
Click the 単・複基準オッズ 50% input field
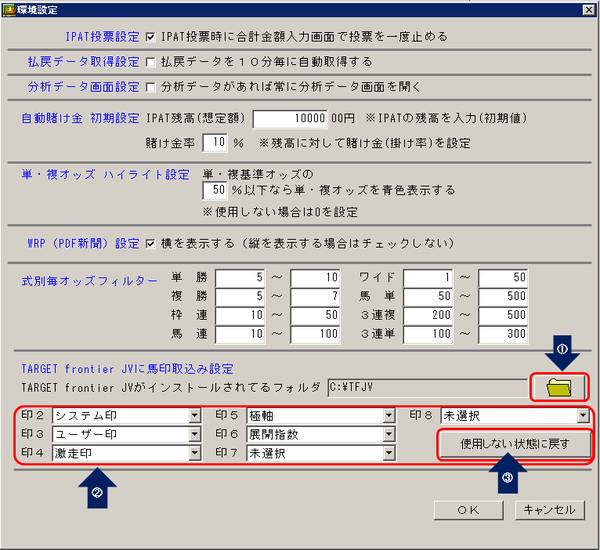215,190
